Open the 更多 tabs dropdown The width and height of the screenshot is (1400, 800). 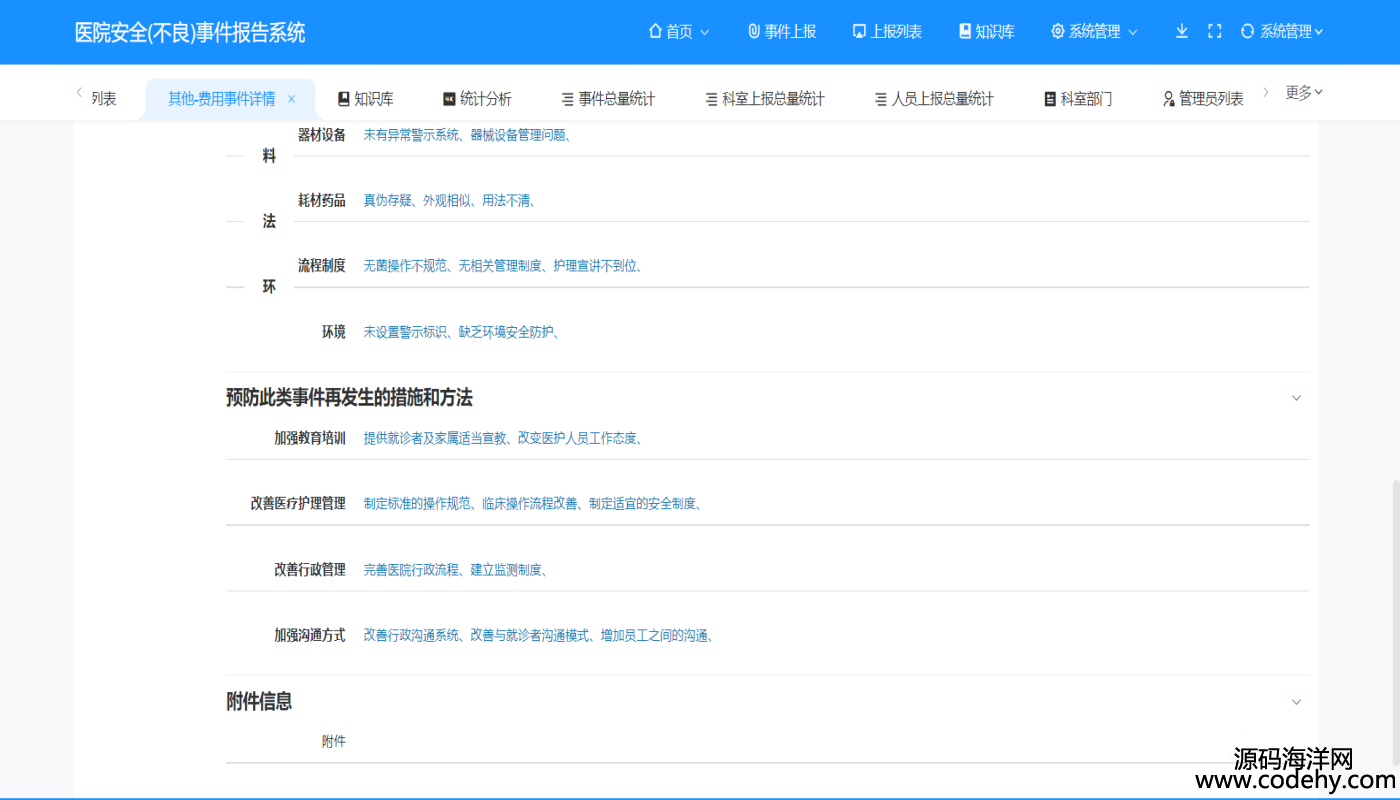pyautogui.click(x=1304, y=93)
